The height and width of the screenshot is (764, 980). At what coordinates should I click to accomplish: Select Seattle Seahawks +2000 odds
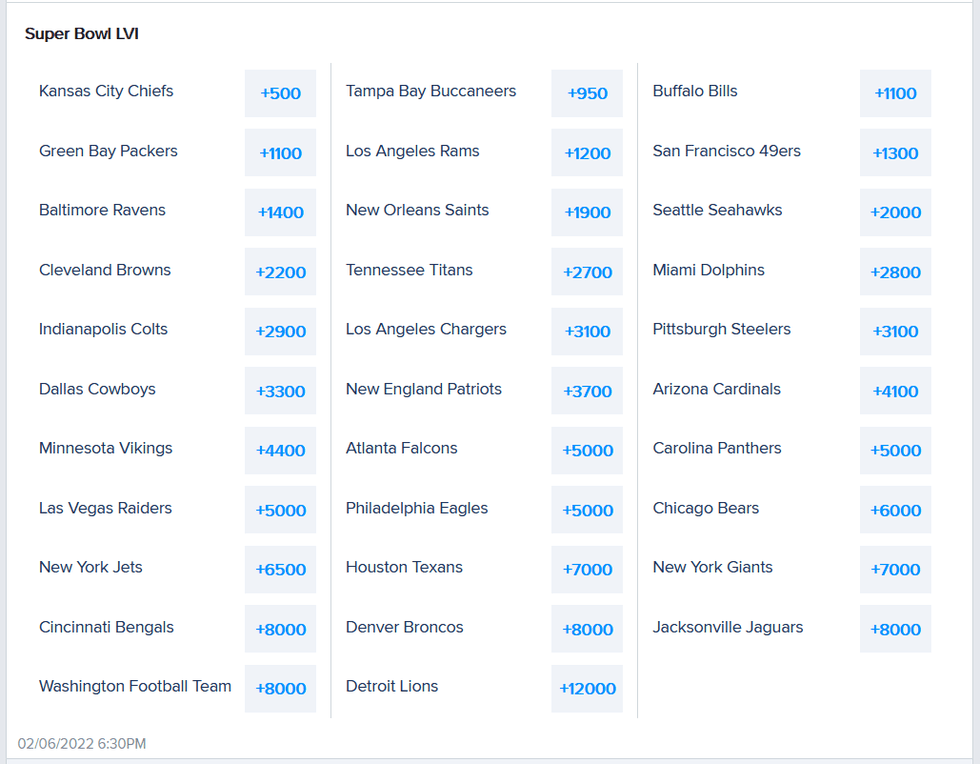[895, 212]
